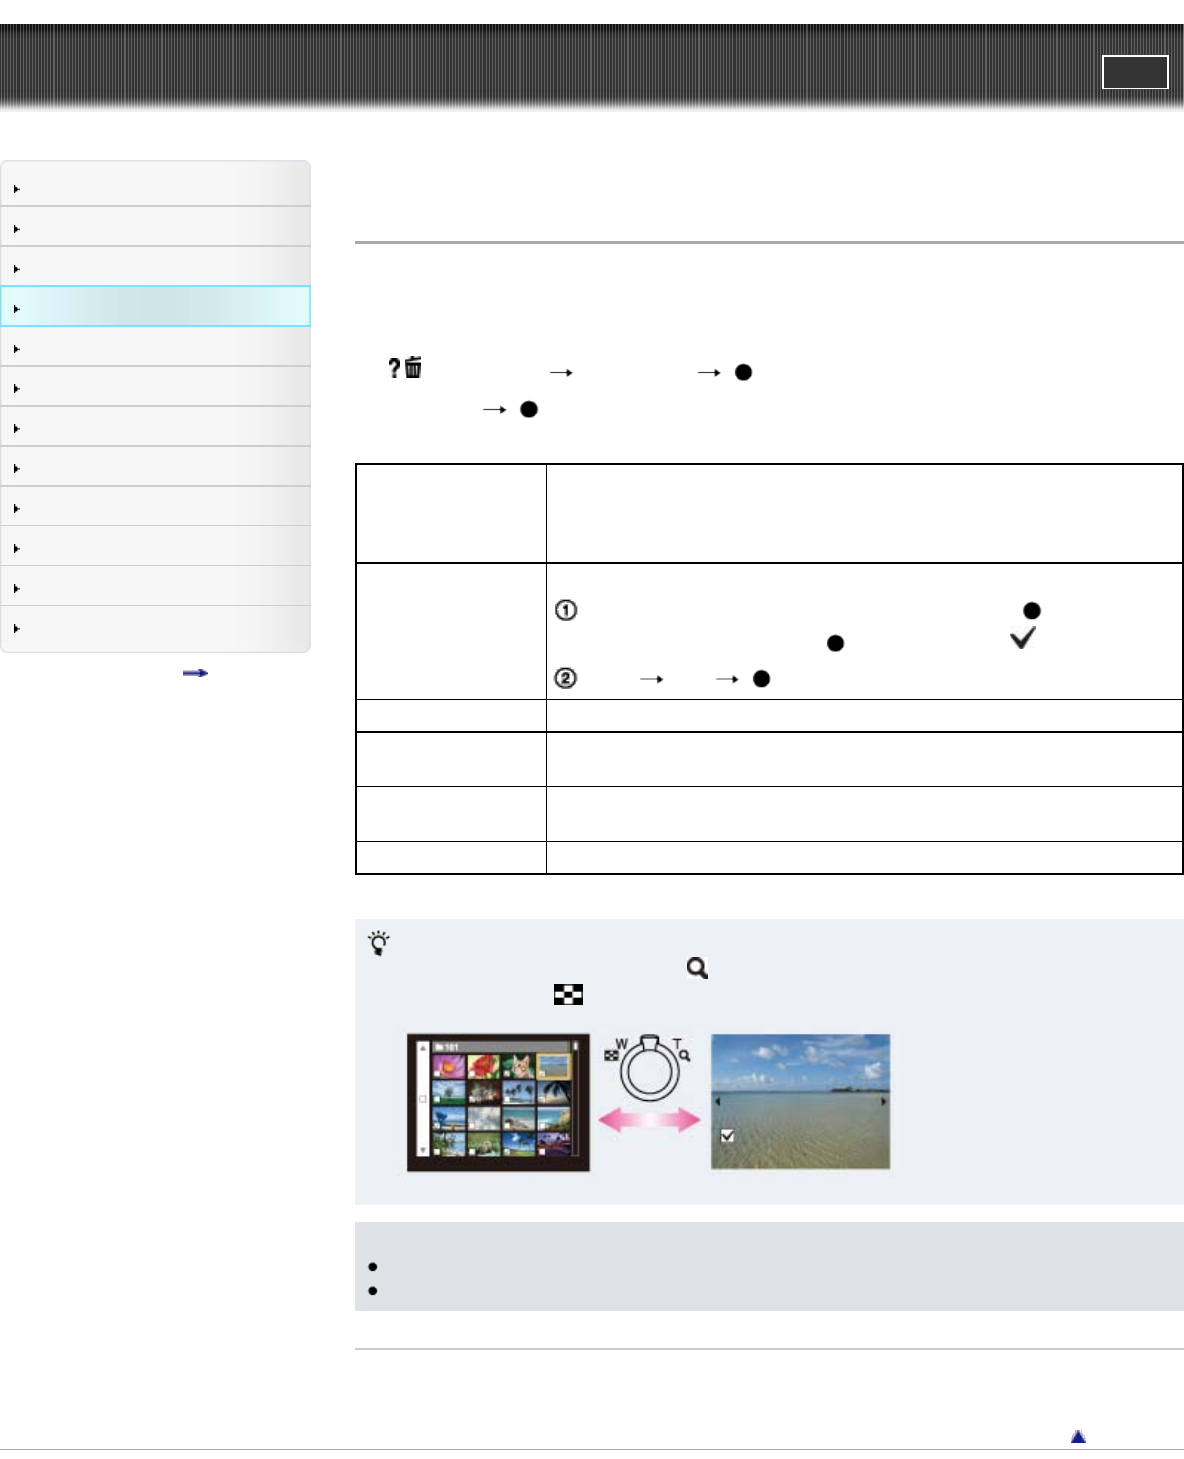Expand the highlighted sidebar item arrow
Screen dimensions: 1184x1459
click(17, 309)
